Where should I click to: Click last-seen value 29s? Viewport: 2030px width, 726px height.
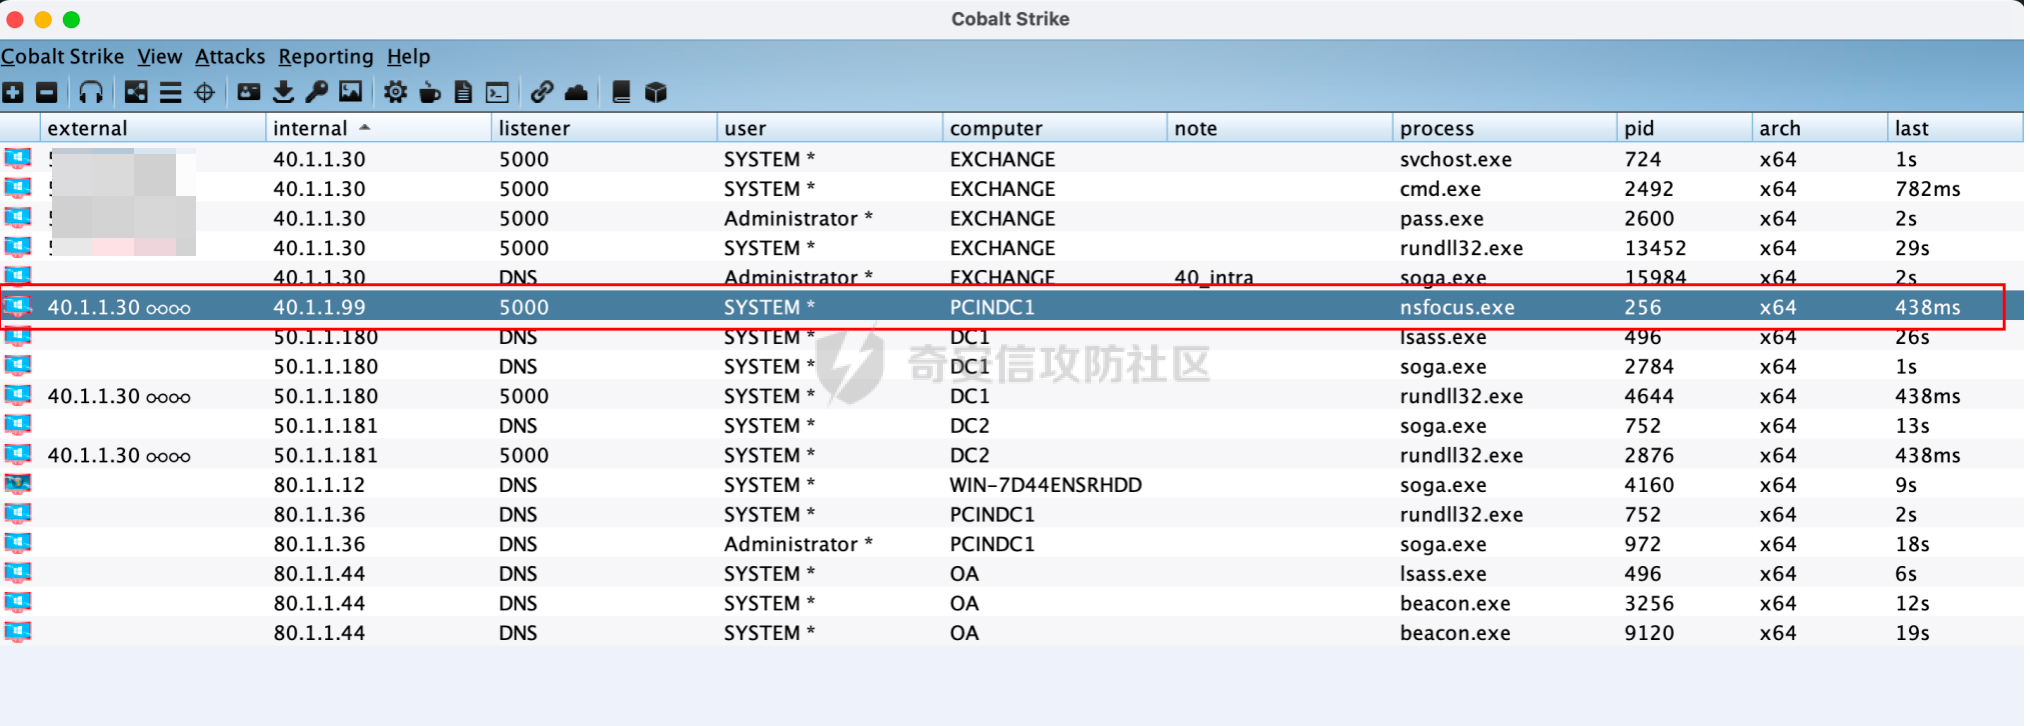click(x=1912, y=248)
